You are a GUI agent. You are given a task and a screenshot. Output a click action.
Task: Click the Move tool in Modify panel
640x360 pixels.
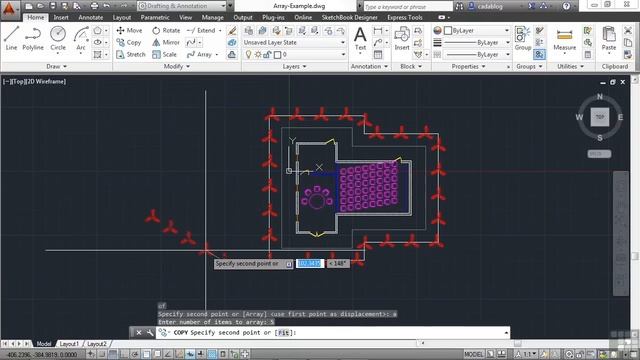click(x=129, y=30)
